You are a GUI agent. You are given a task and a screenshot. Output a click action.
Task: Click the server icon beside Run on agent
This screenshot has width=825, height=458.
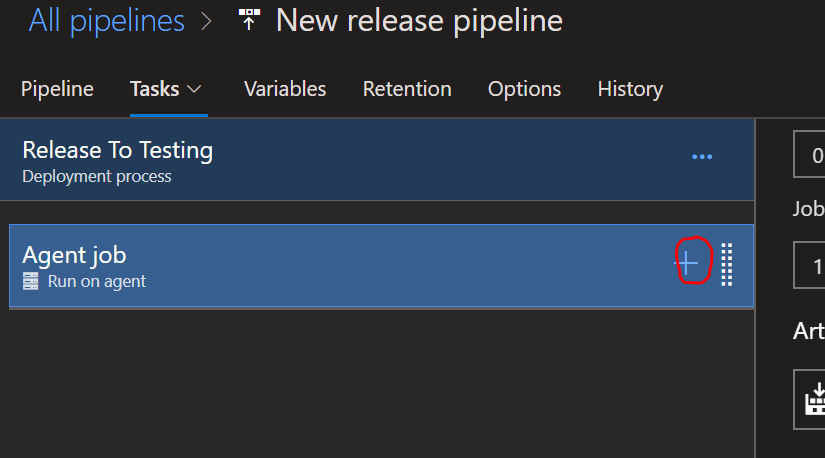click(31, 282)
